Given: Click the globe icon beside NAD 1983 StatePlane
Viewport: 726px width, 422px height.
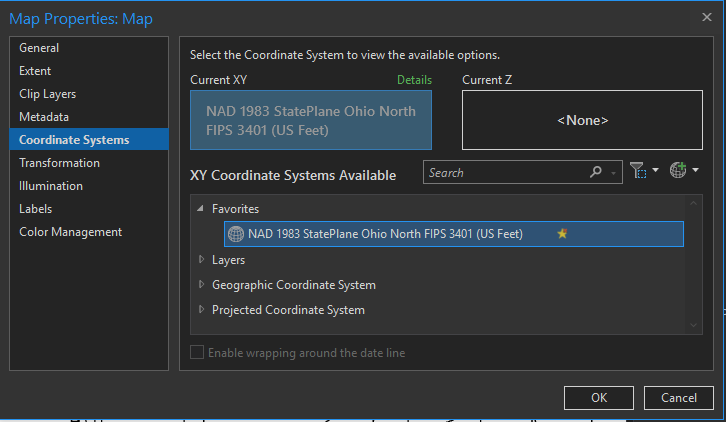Looking at the screenshot, I should point(236,234).
